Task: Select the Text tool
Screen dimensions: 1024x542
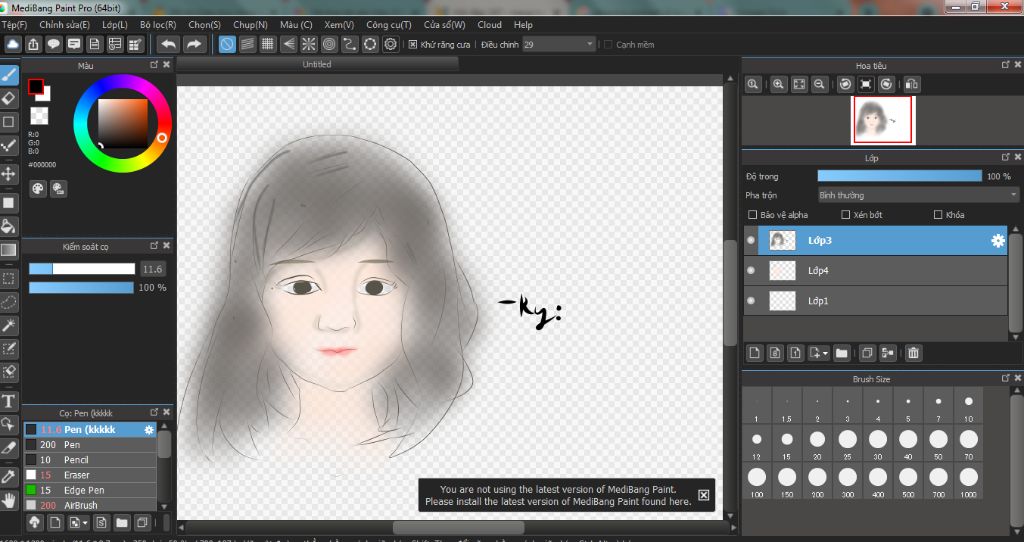Action: click(x=8, y=401)
